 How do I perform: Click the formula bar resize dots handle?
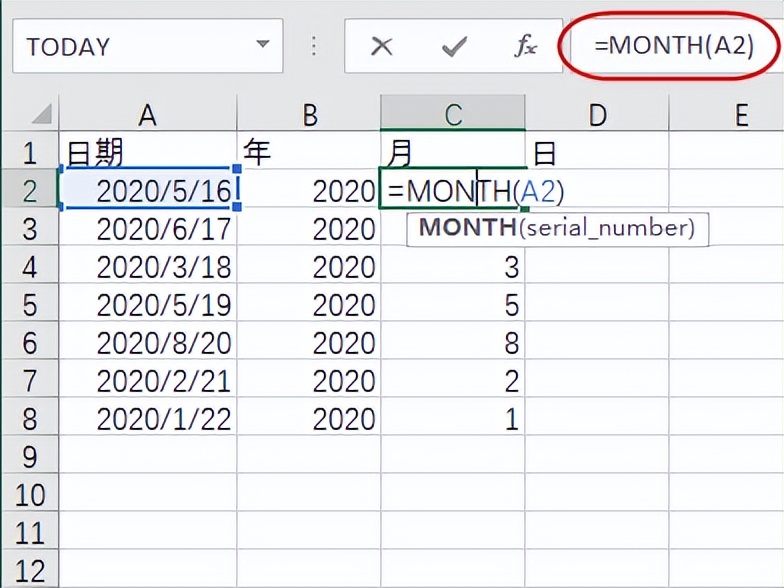[x=314, y=46]
